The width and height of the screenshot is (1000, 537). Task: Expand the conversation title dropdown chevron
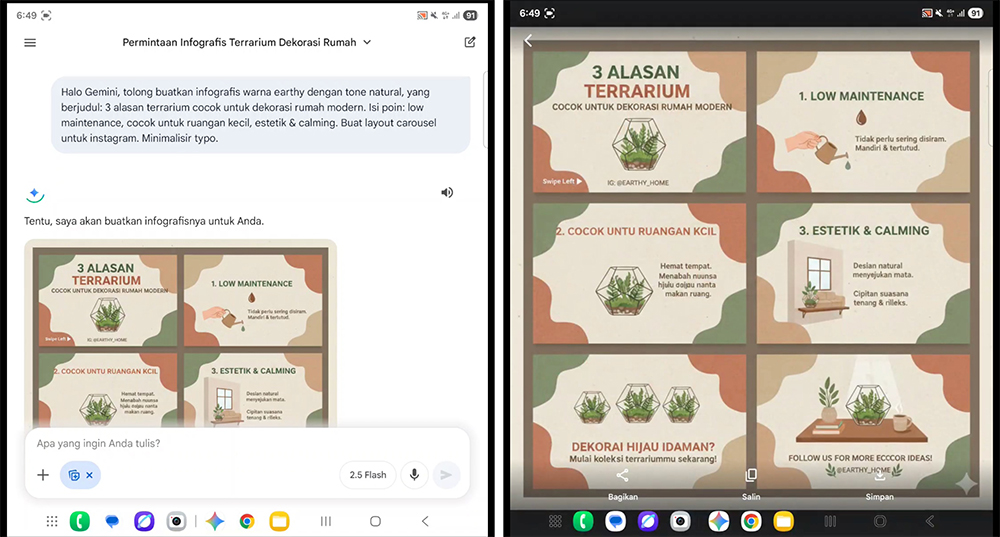367,43
